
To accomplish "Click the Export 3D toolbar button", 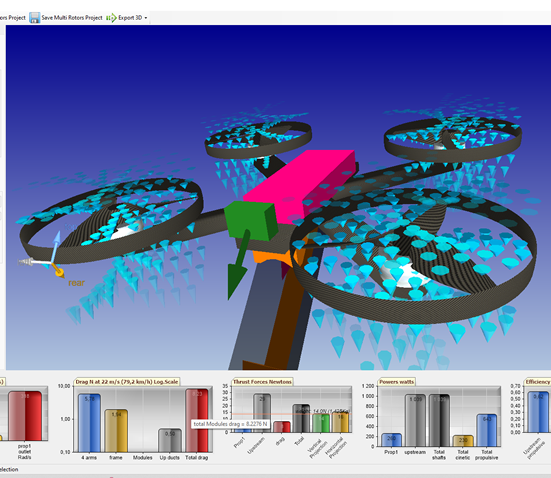I will pos(124,18).
